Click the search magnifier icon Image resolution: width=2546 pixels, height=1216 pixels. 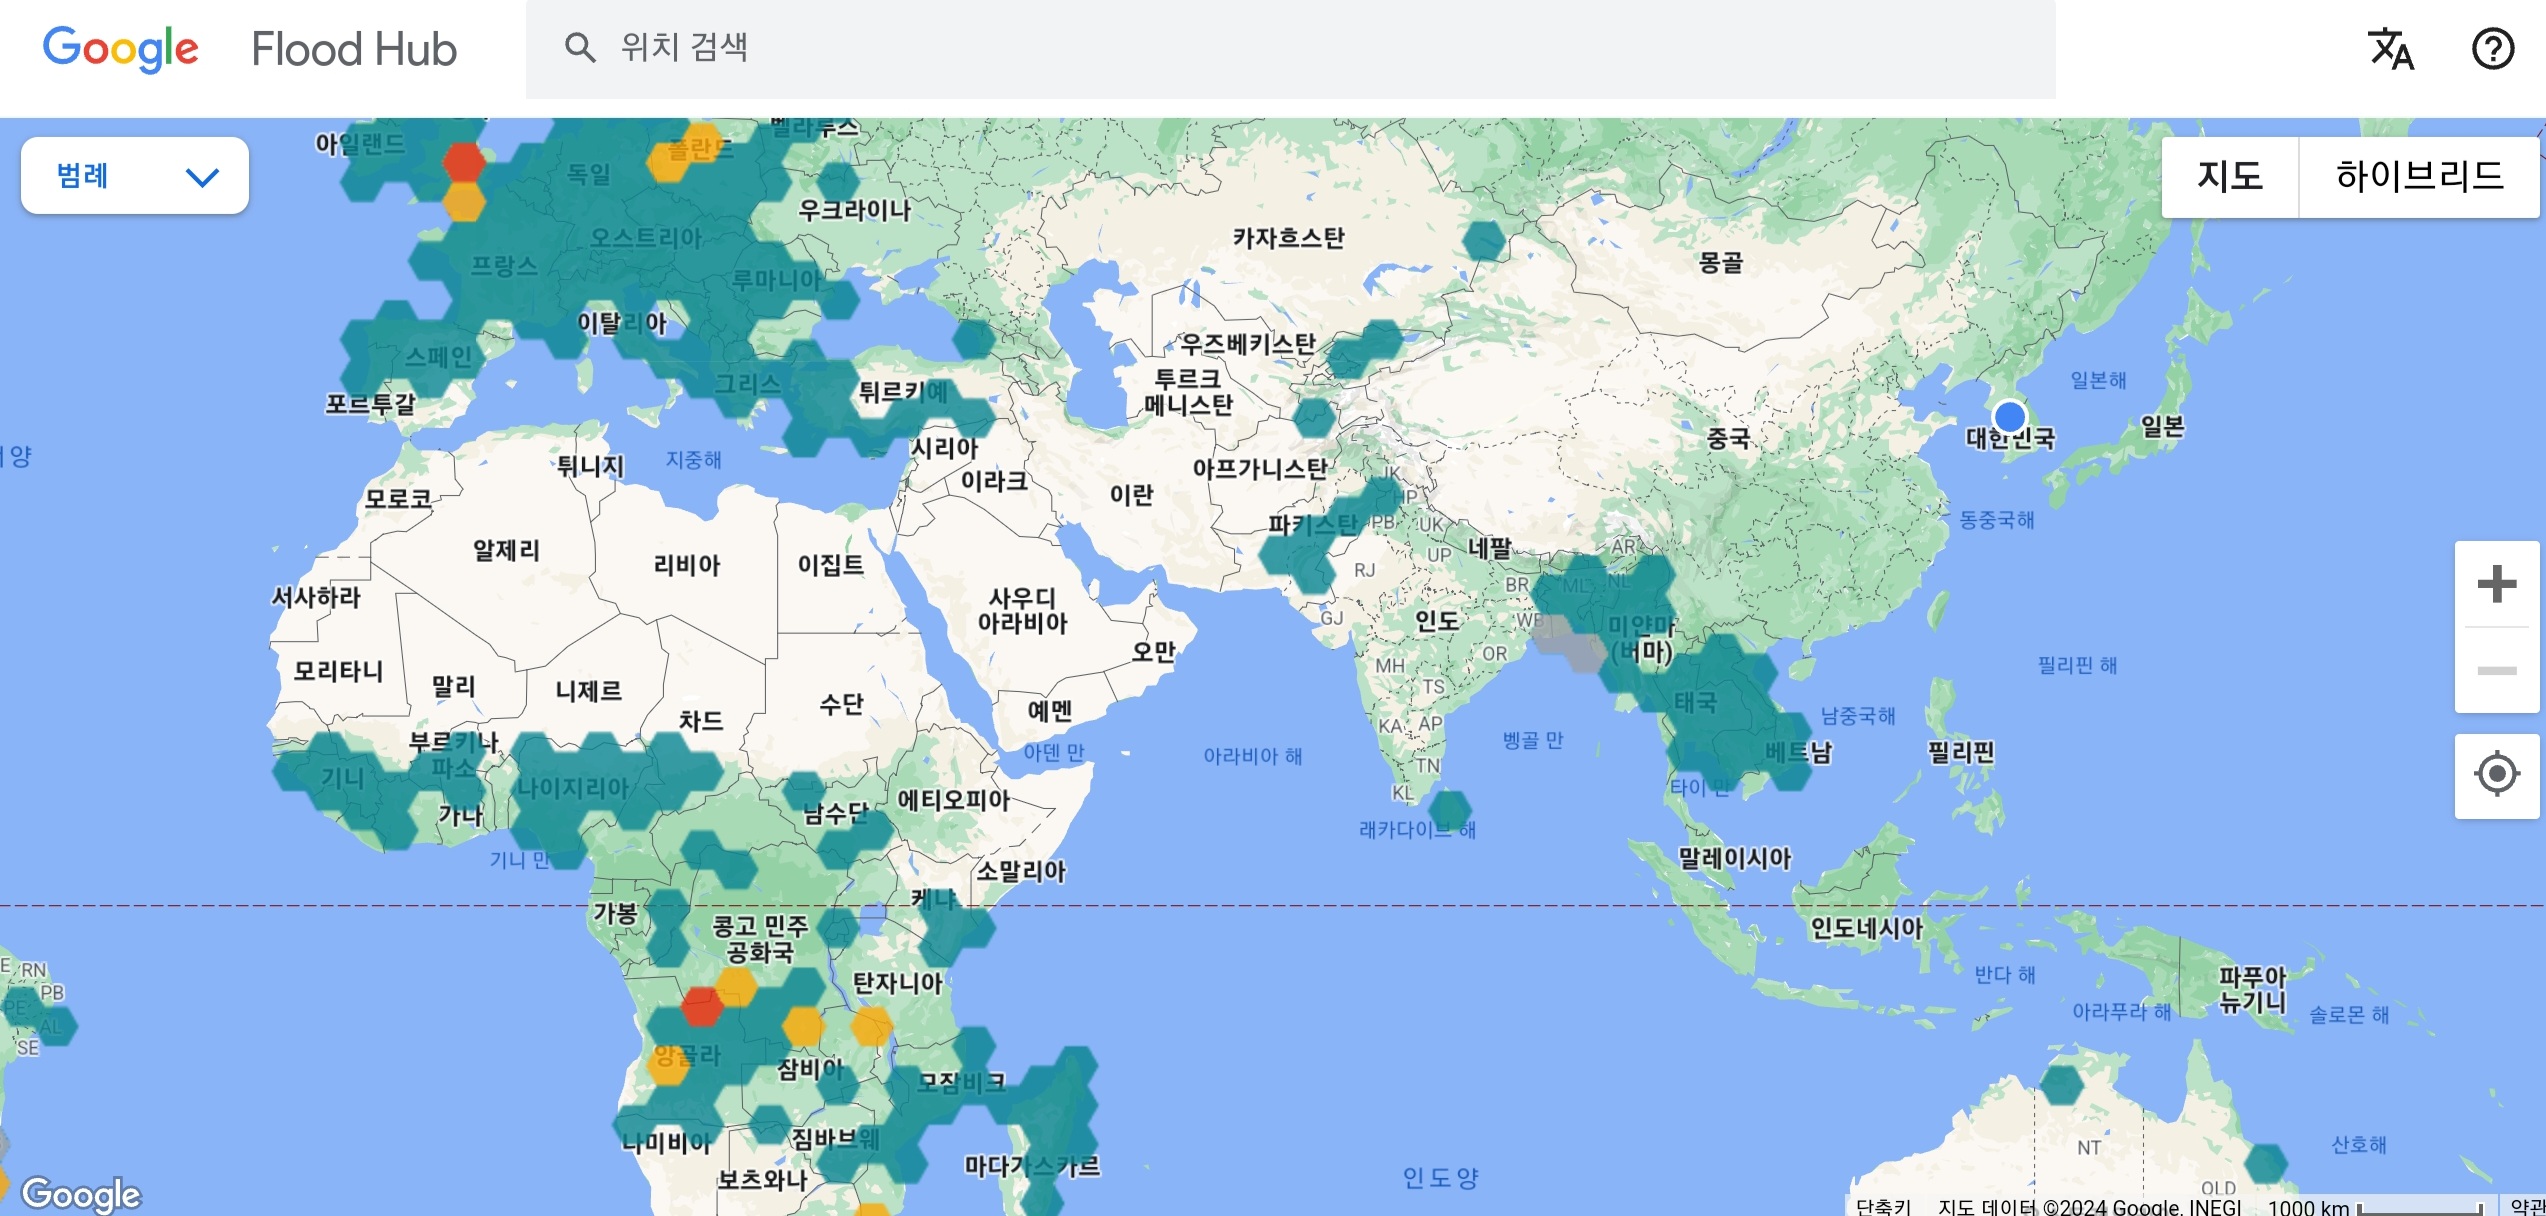click(x=580, y=47)
